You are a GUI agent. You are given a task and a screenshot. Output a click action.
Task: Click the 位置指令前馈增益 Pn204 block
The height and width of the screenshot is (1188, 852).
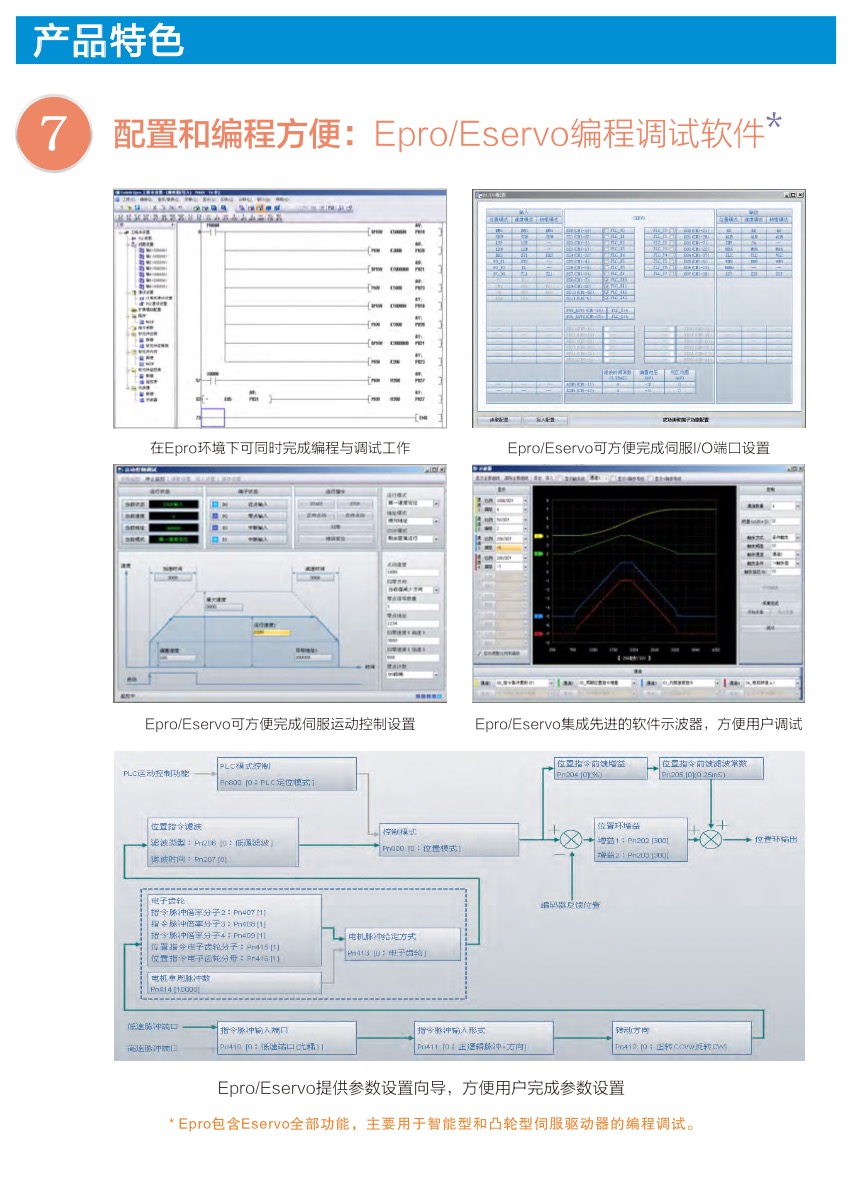click(601, 768)
